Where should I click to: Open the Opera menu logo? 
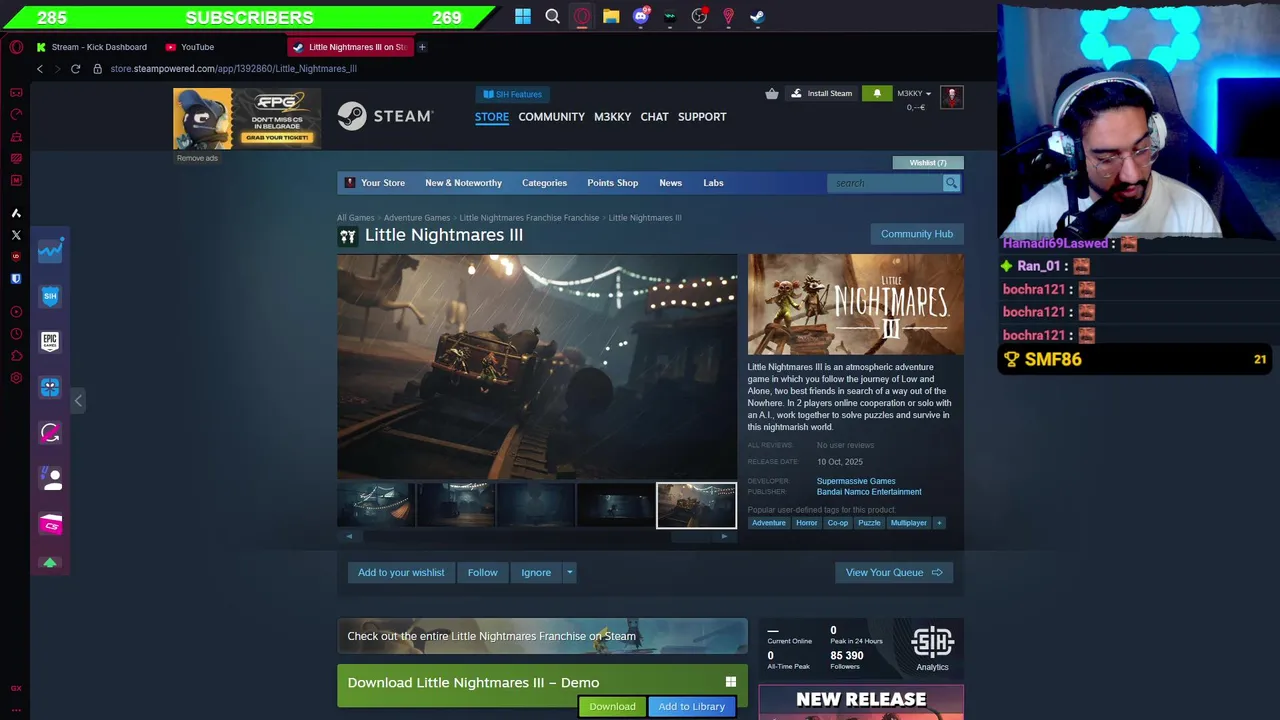16,47
